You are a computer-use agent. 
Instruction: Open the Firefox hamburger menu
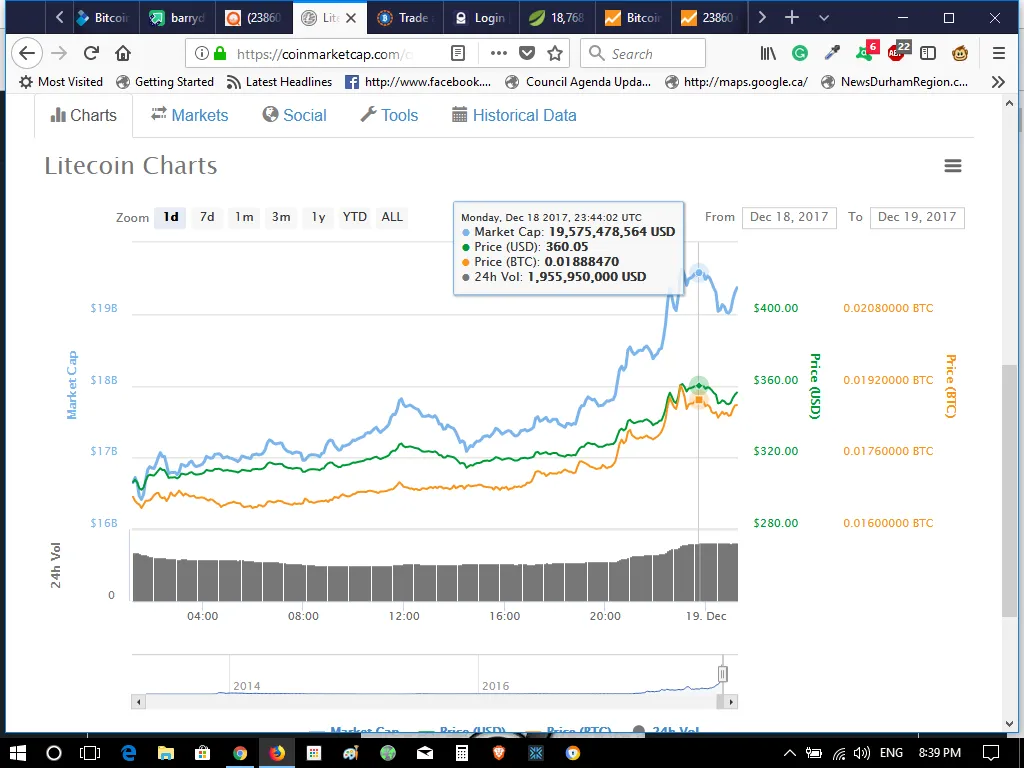tap(999, 54)
